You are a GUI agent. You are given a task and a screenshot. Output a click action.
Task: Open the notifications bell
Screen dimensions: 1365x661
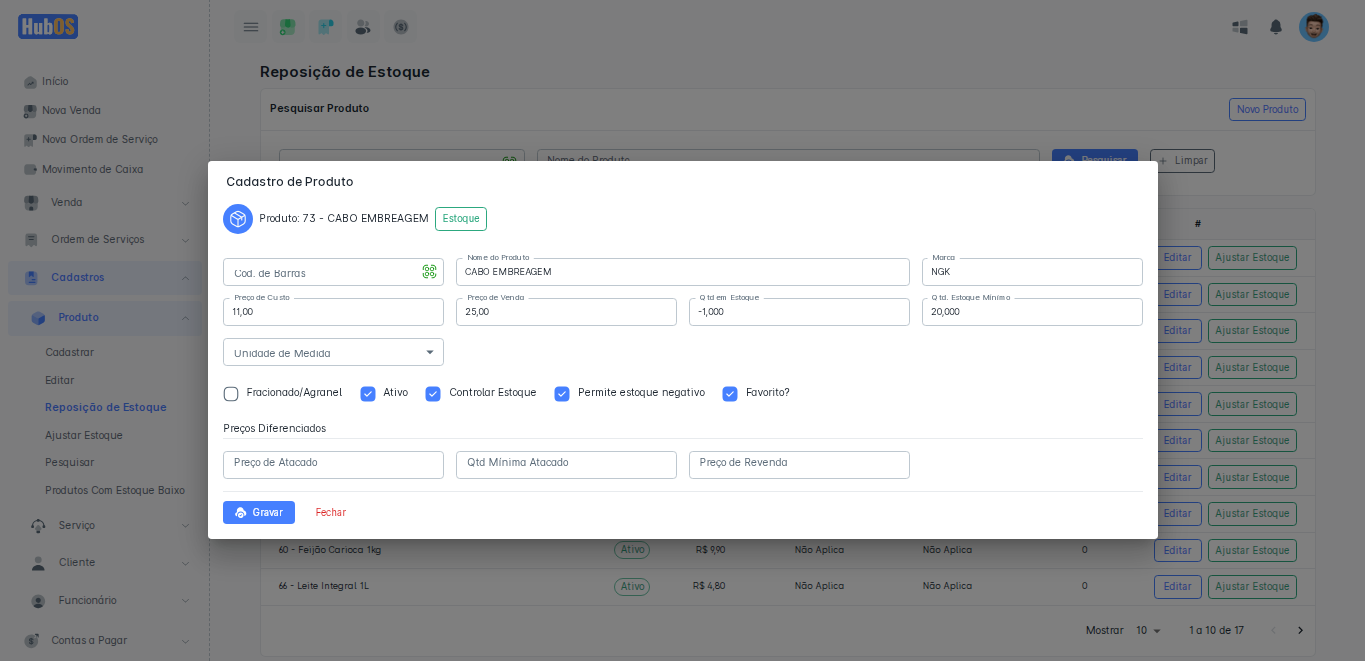pyautogui.click(x=1276, y=27)
